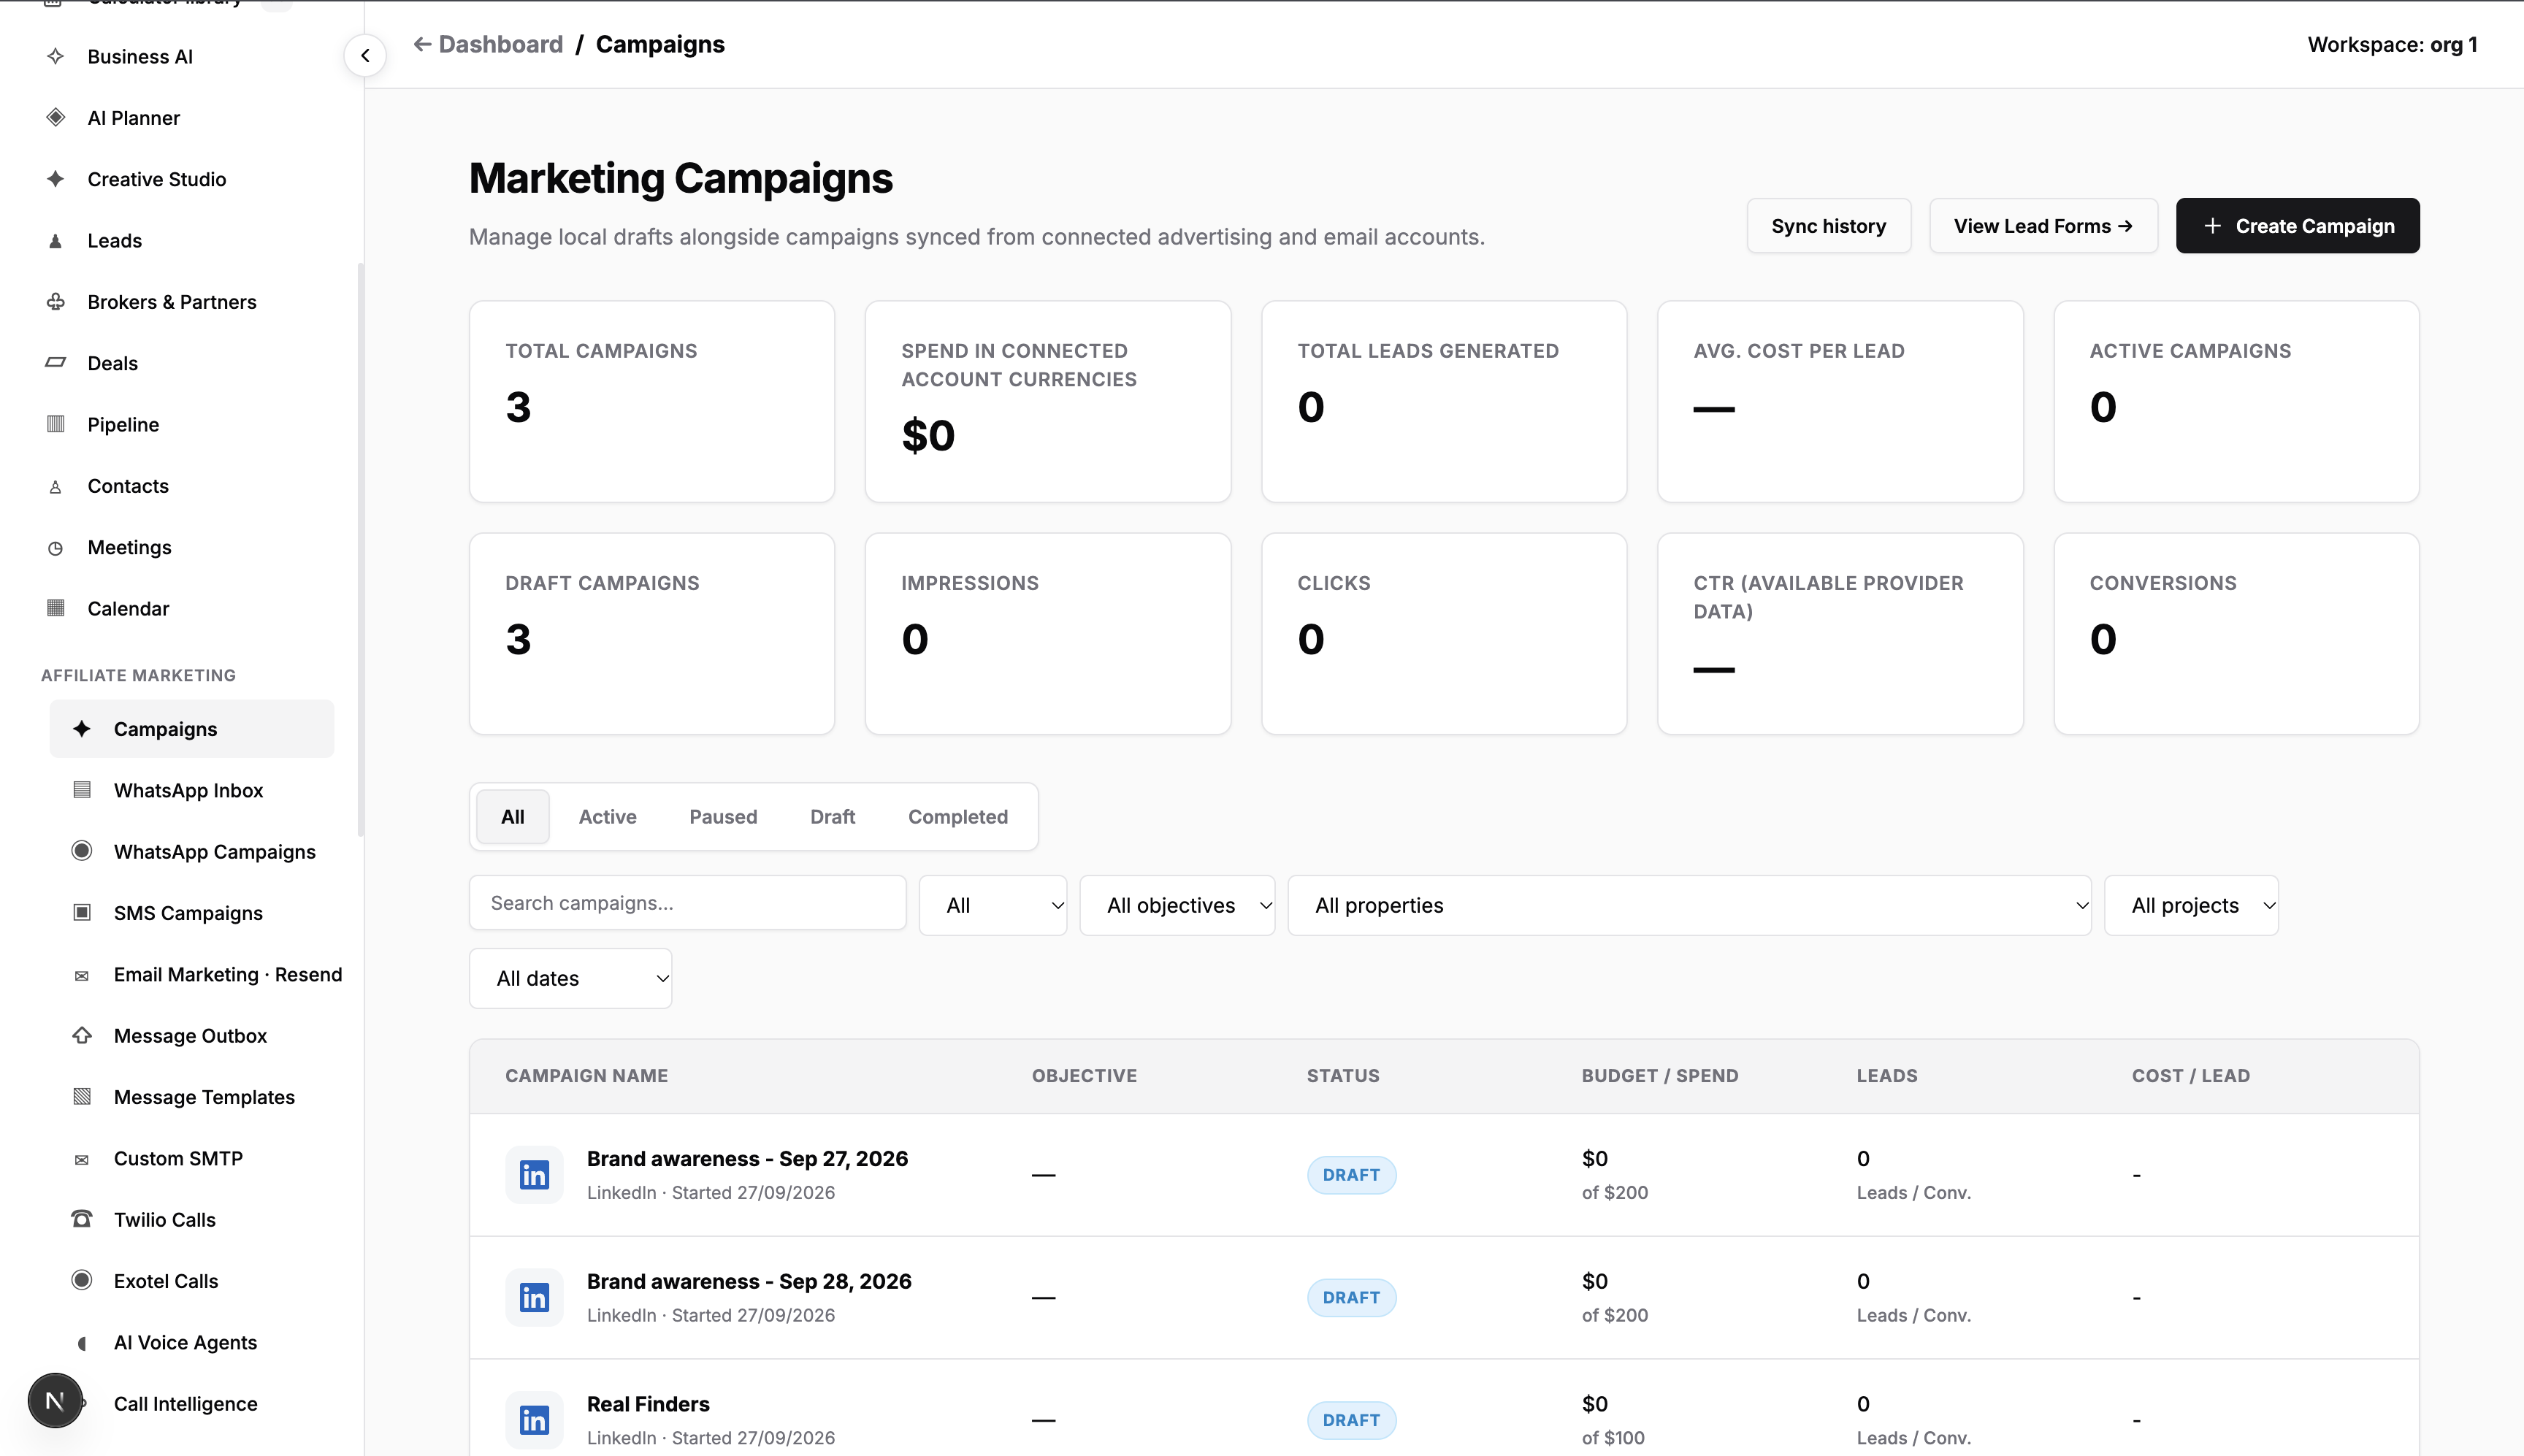
Task: Click the Pipeline sidebar icon
Action: [x=56, y=424]
